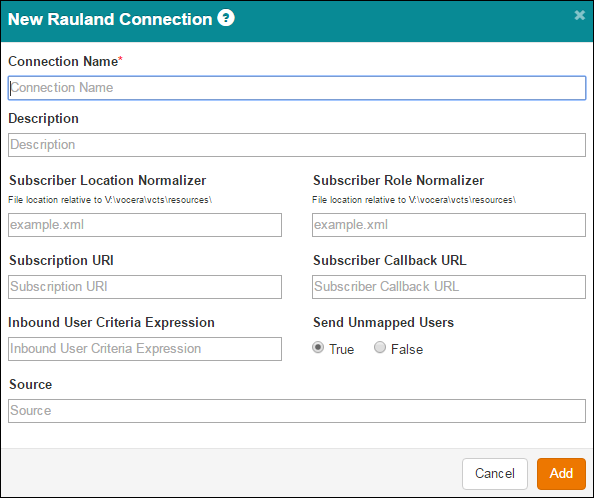Focus the Subscriber Role Normalizer file field
Image resolution: width=594 pixels, height=498 pixels.
click(x=449, y=225)
